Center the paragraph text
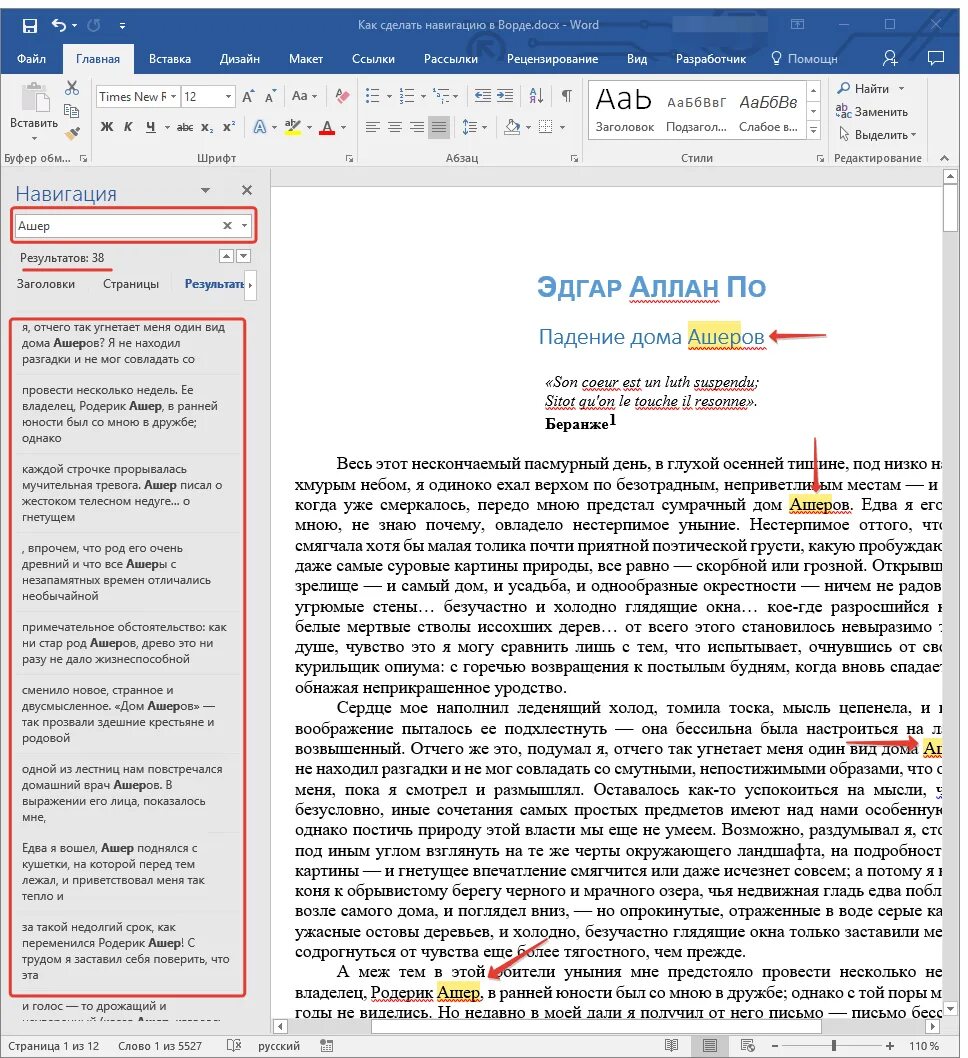The height and width of the screenshot is (1058, 968). pos(395,127)
